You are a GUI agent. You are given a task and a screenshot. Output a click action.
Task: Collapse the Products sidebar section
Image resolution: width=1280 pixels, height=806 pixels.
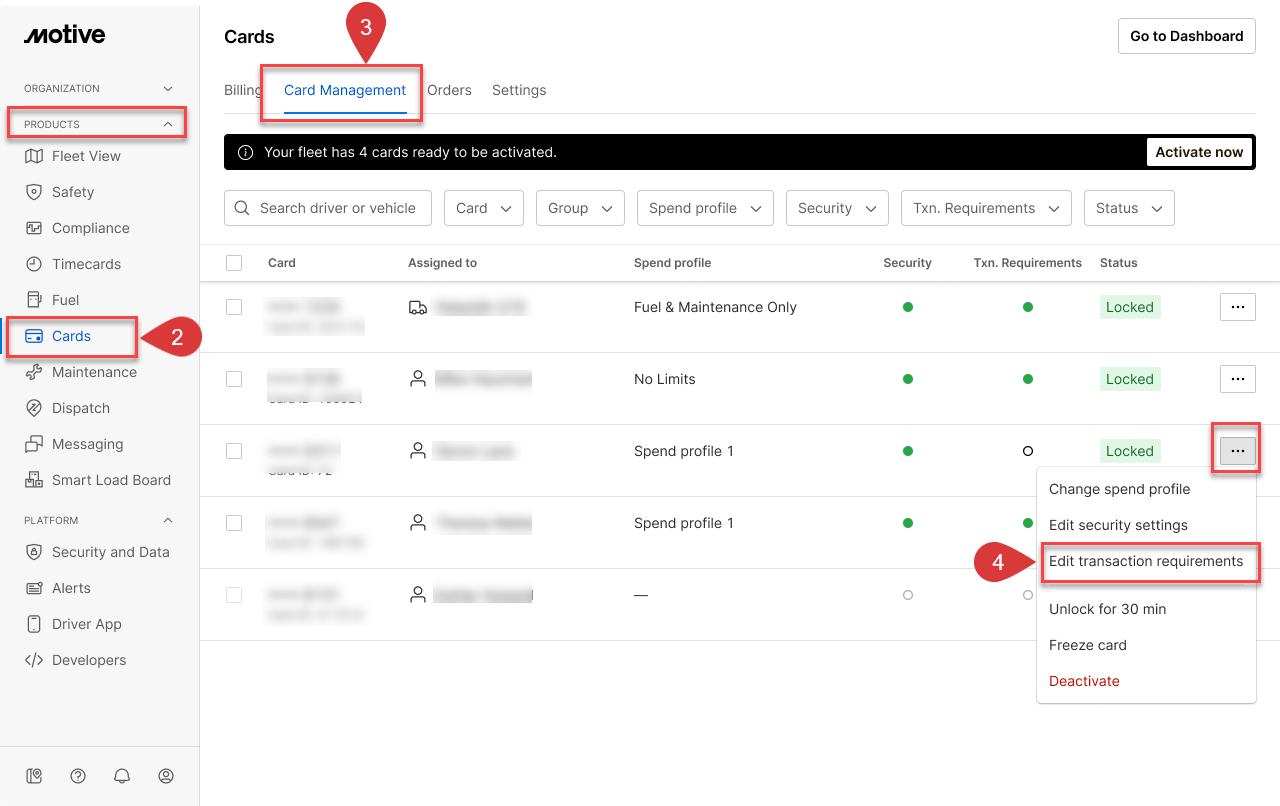(168, 125)
